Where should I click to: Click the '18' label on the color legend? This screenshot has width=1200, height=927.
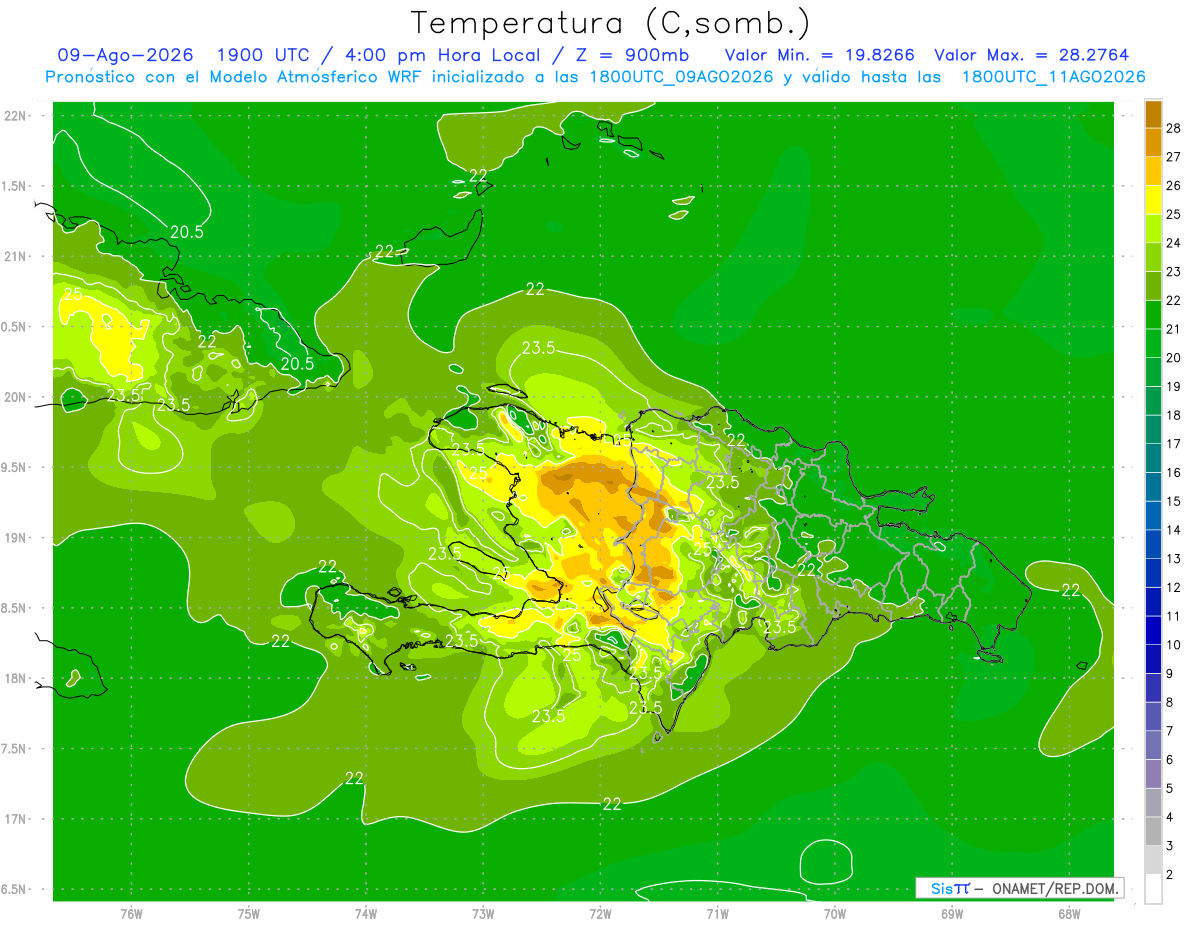pyautogui.click(x=1174, y=416)
